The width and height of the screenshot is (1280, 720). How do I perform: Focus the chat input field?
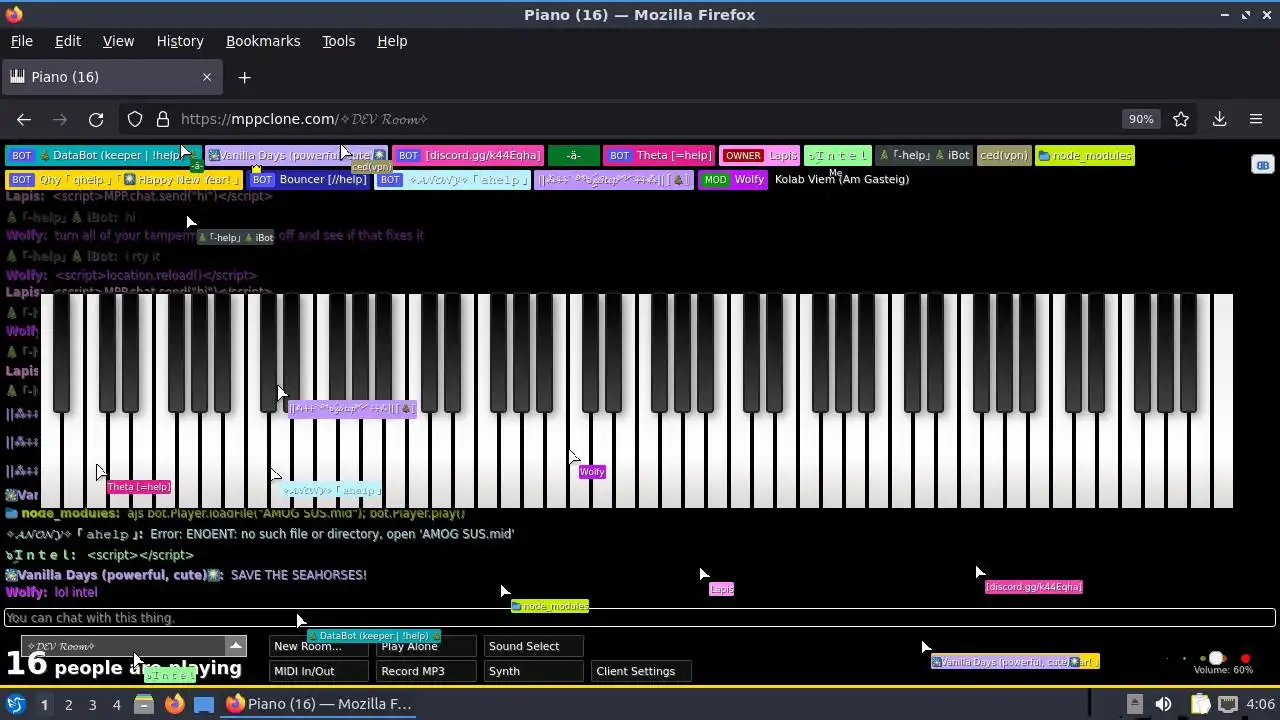pyautogui.click(x=640, y=618)
